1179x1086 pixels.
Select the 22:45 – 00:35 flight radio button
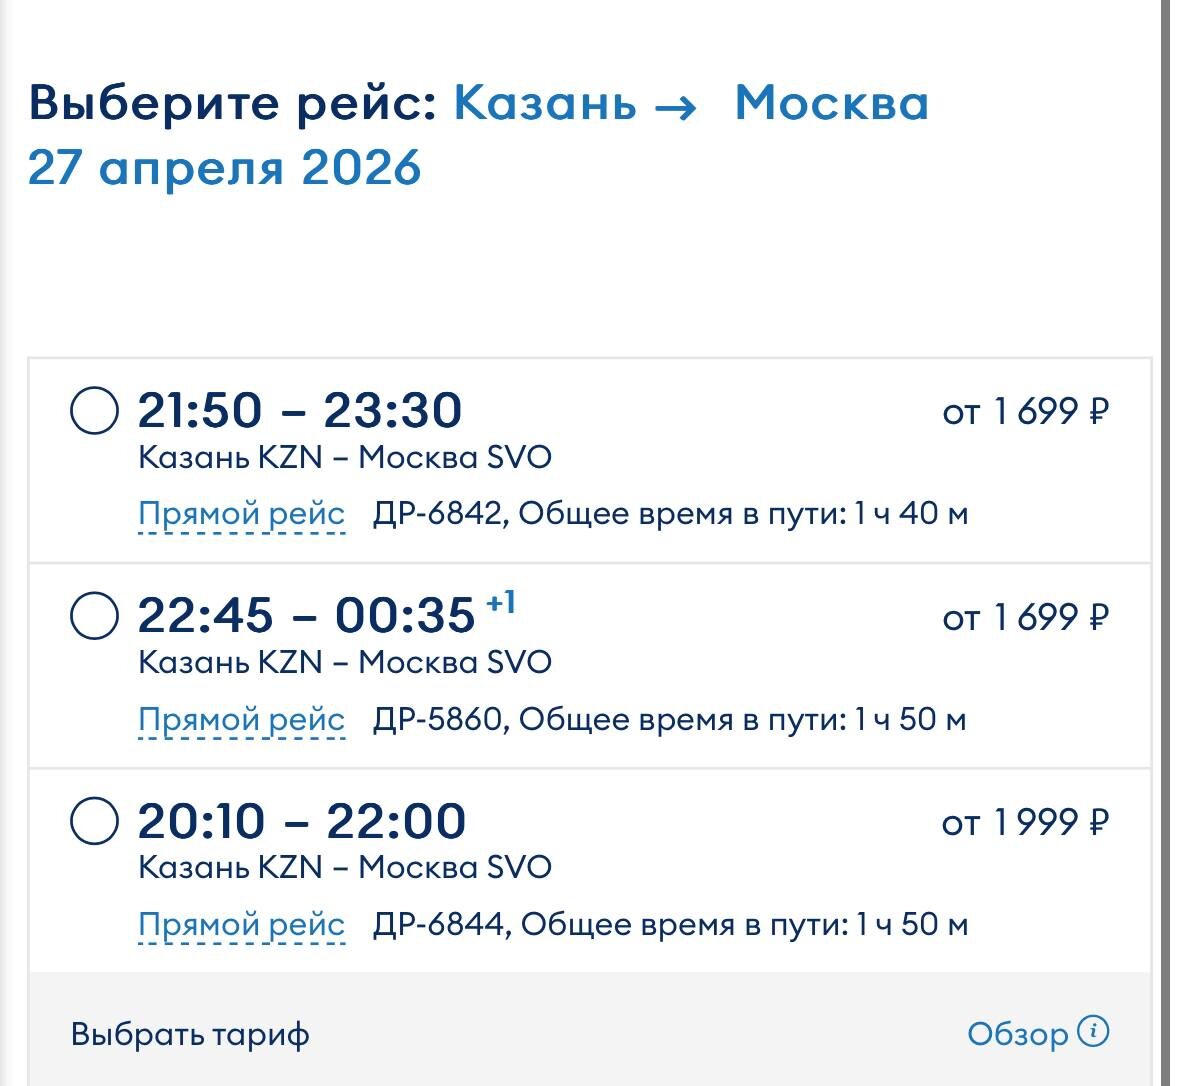94,615
